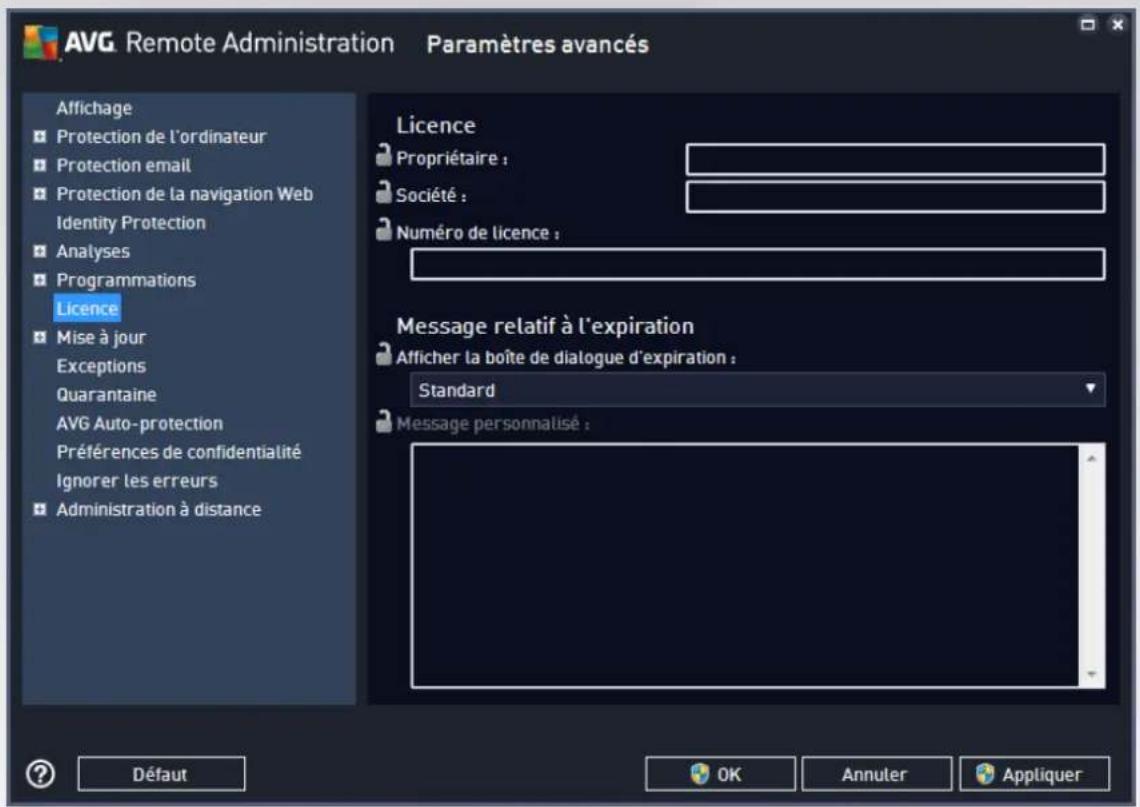Expand the Protection email node
This screenshot has width=1140, height=807.
(x=40, y=166)
